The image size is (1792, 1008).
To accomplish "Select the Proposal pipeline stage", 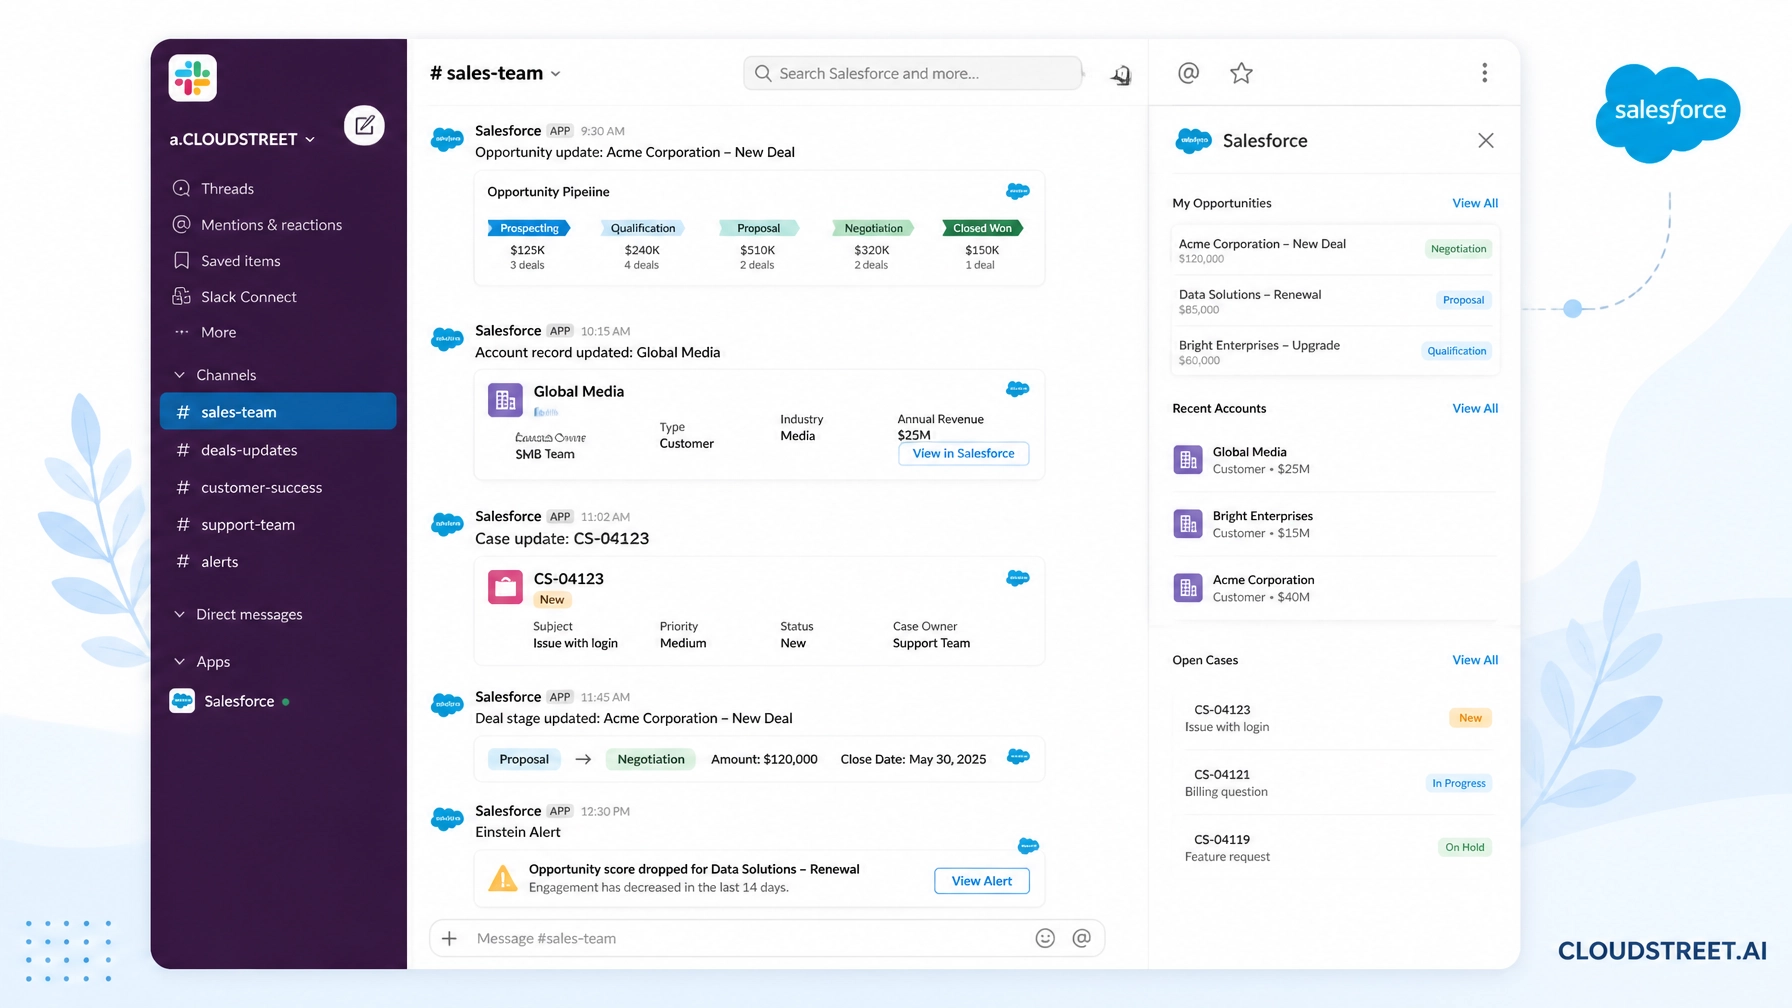I will pyautogui.click(x=758, y=228).
